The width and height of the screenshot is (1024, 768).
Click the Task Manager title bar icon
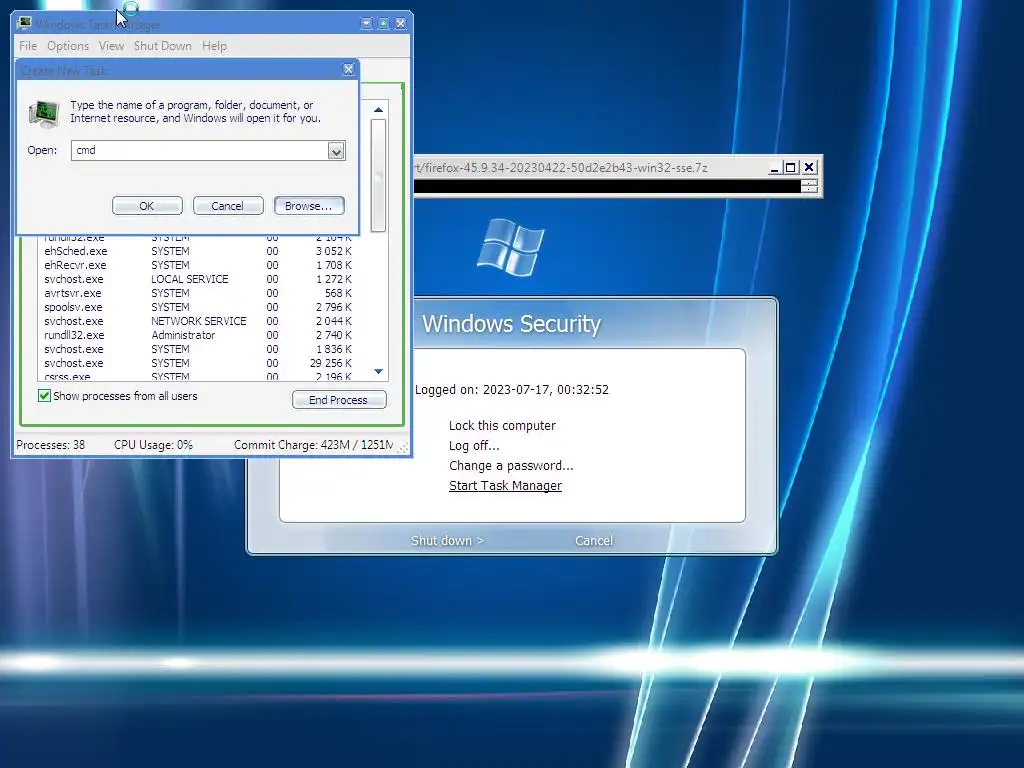24,24
